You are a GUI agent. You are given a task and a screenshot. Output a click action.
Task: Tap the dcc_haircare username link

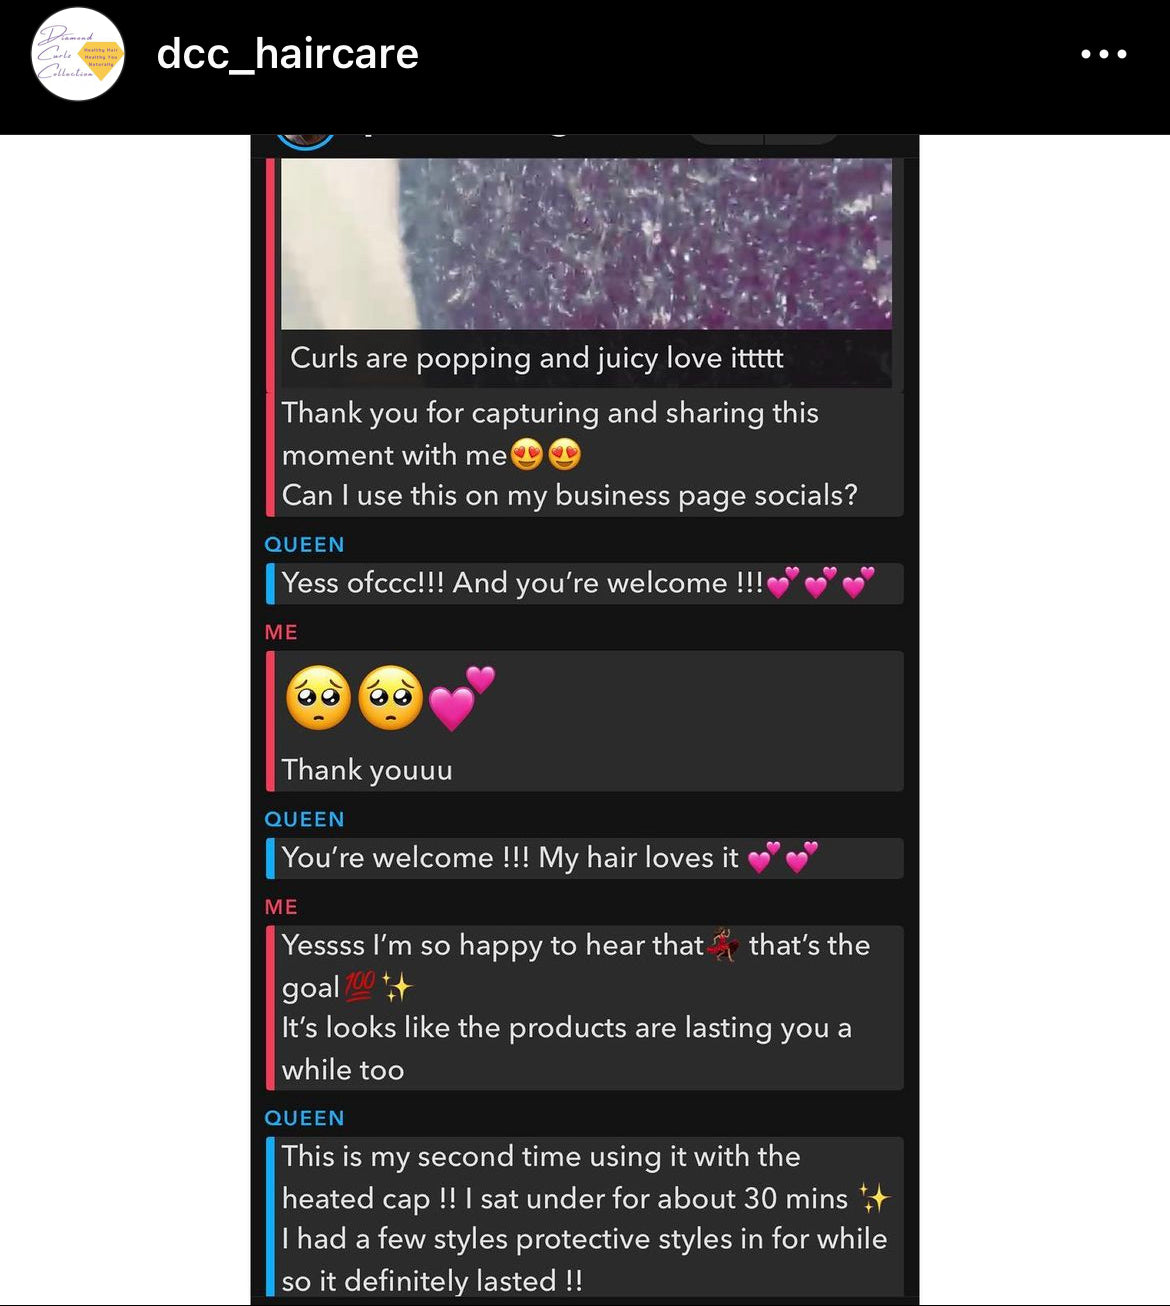pyautogui.click(x=287, y=54)
